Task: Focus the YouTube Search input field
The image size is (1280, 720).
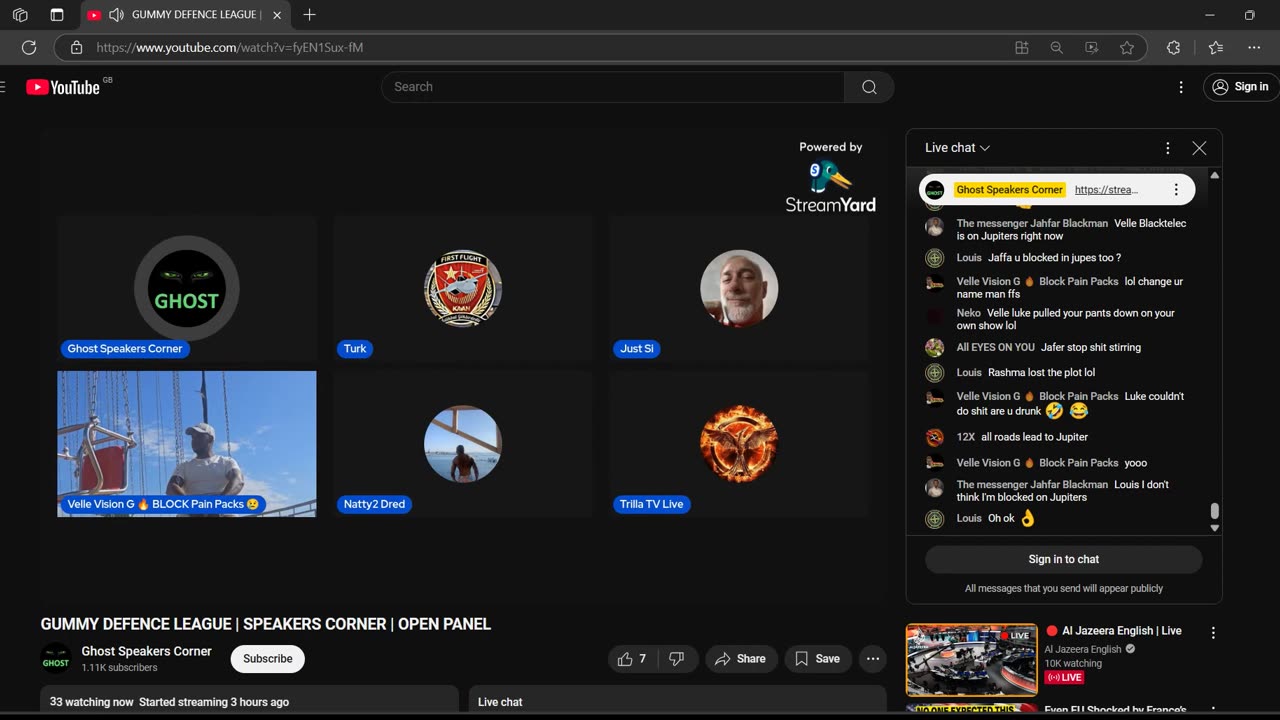Action: (x=613, y=87)
